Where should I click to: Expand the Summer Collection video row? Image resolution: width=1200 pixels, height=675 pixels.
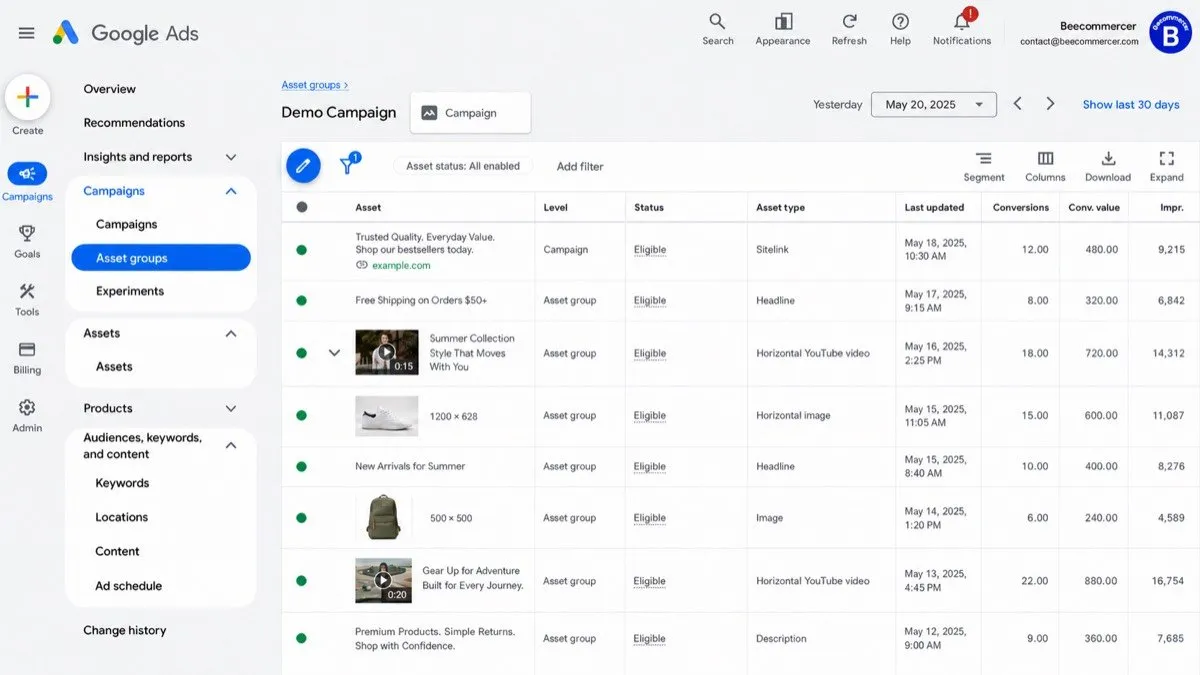(x=334, y=353)
